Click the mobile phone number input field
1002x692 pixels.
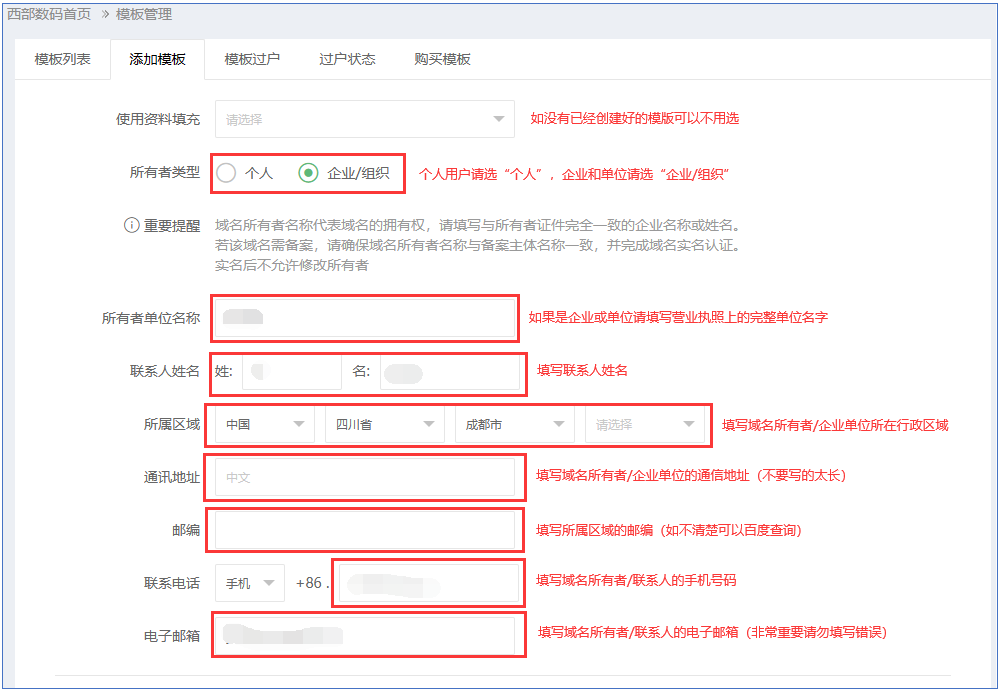point(427,582)
